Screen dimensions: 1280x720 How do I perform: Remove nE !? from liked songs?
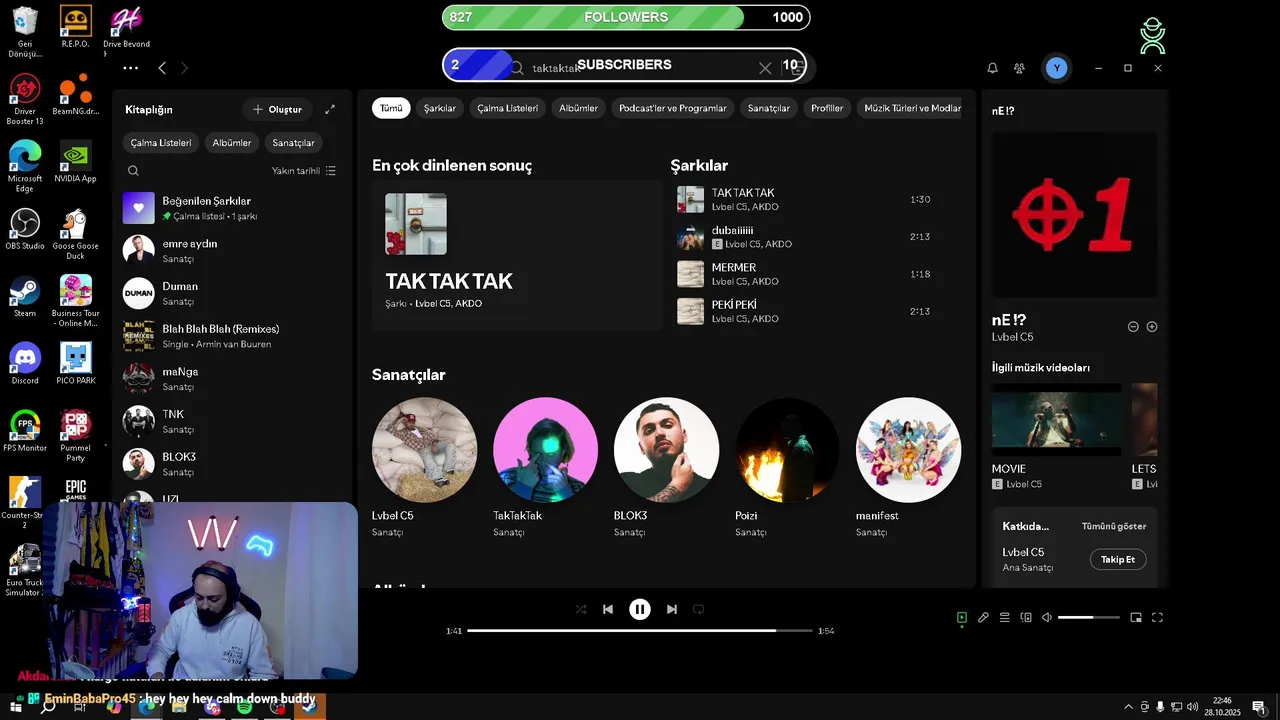[x=1133, y=327]
